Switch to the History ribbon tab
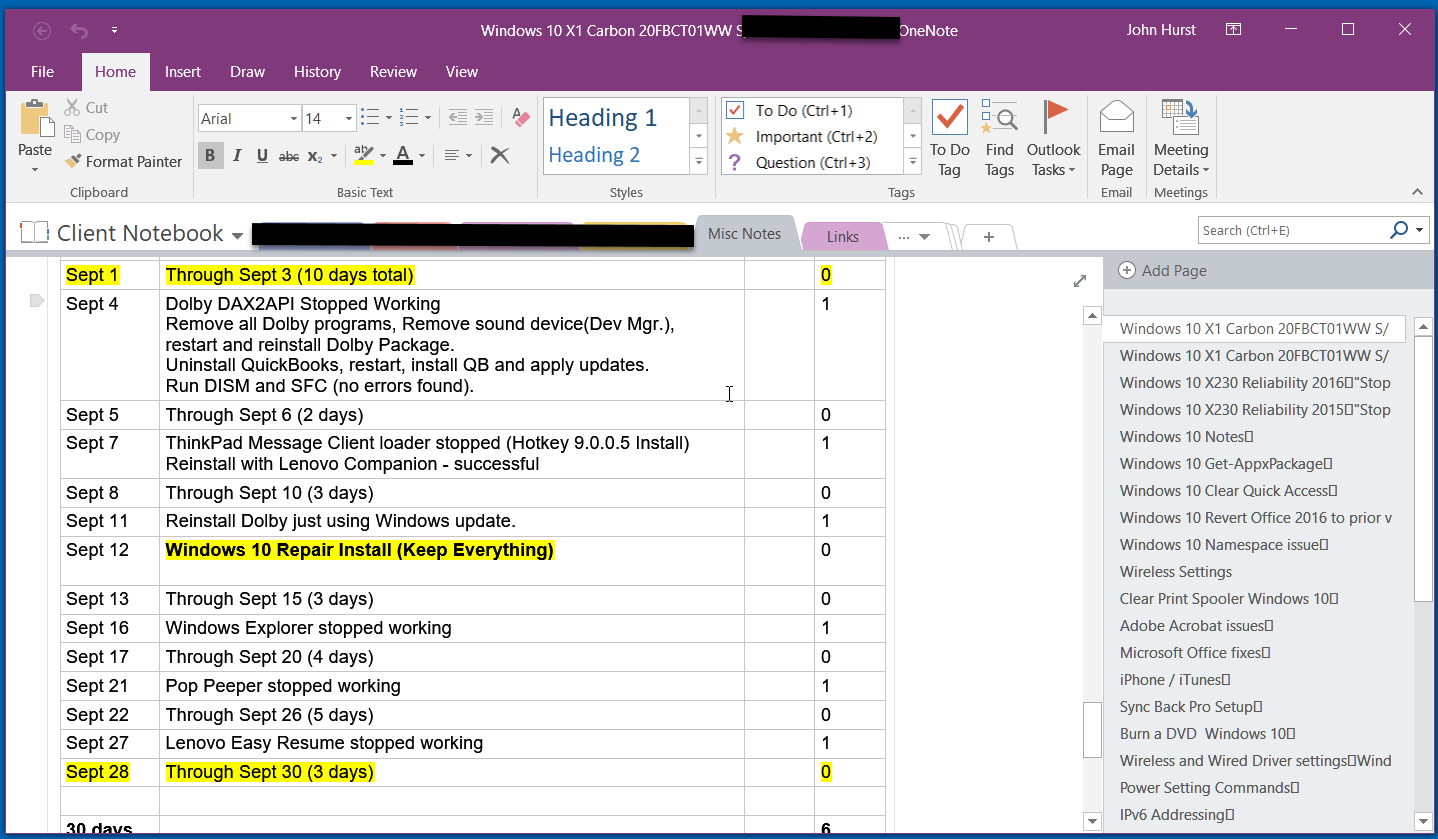Image resolution: width=1438 pixels, height=839 pixels. click(317, 71)
